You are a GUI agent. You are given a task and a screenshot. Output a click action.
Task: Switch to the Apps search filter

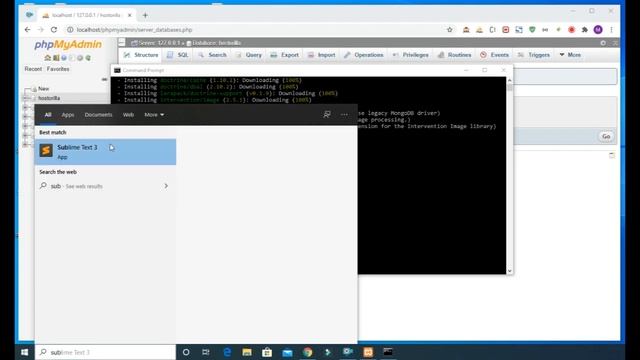click(68, 115)
